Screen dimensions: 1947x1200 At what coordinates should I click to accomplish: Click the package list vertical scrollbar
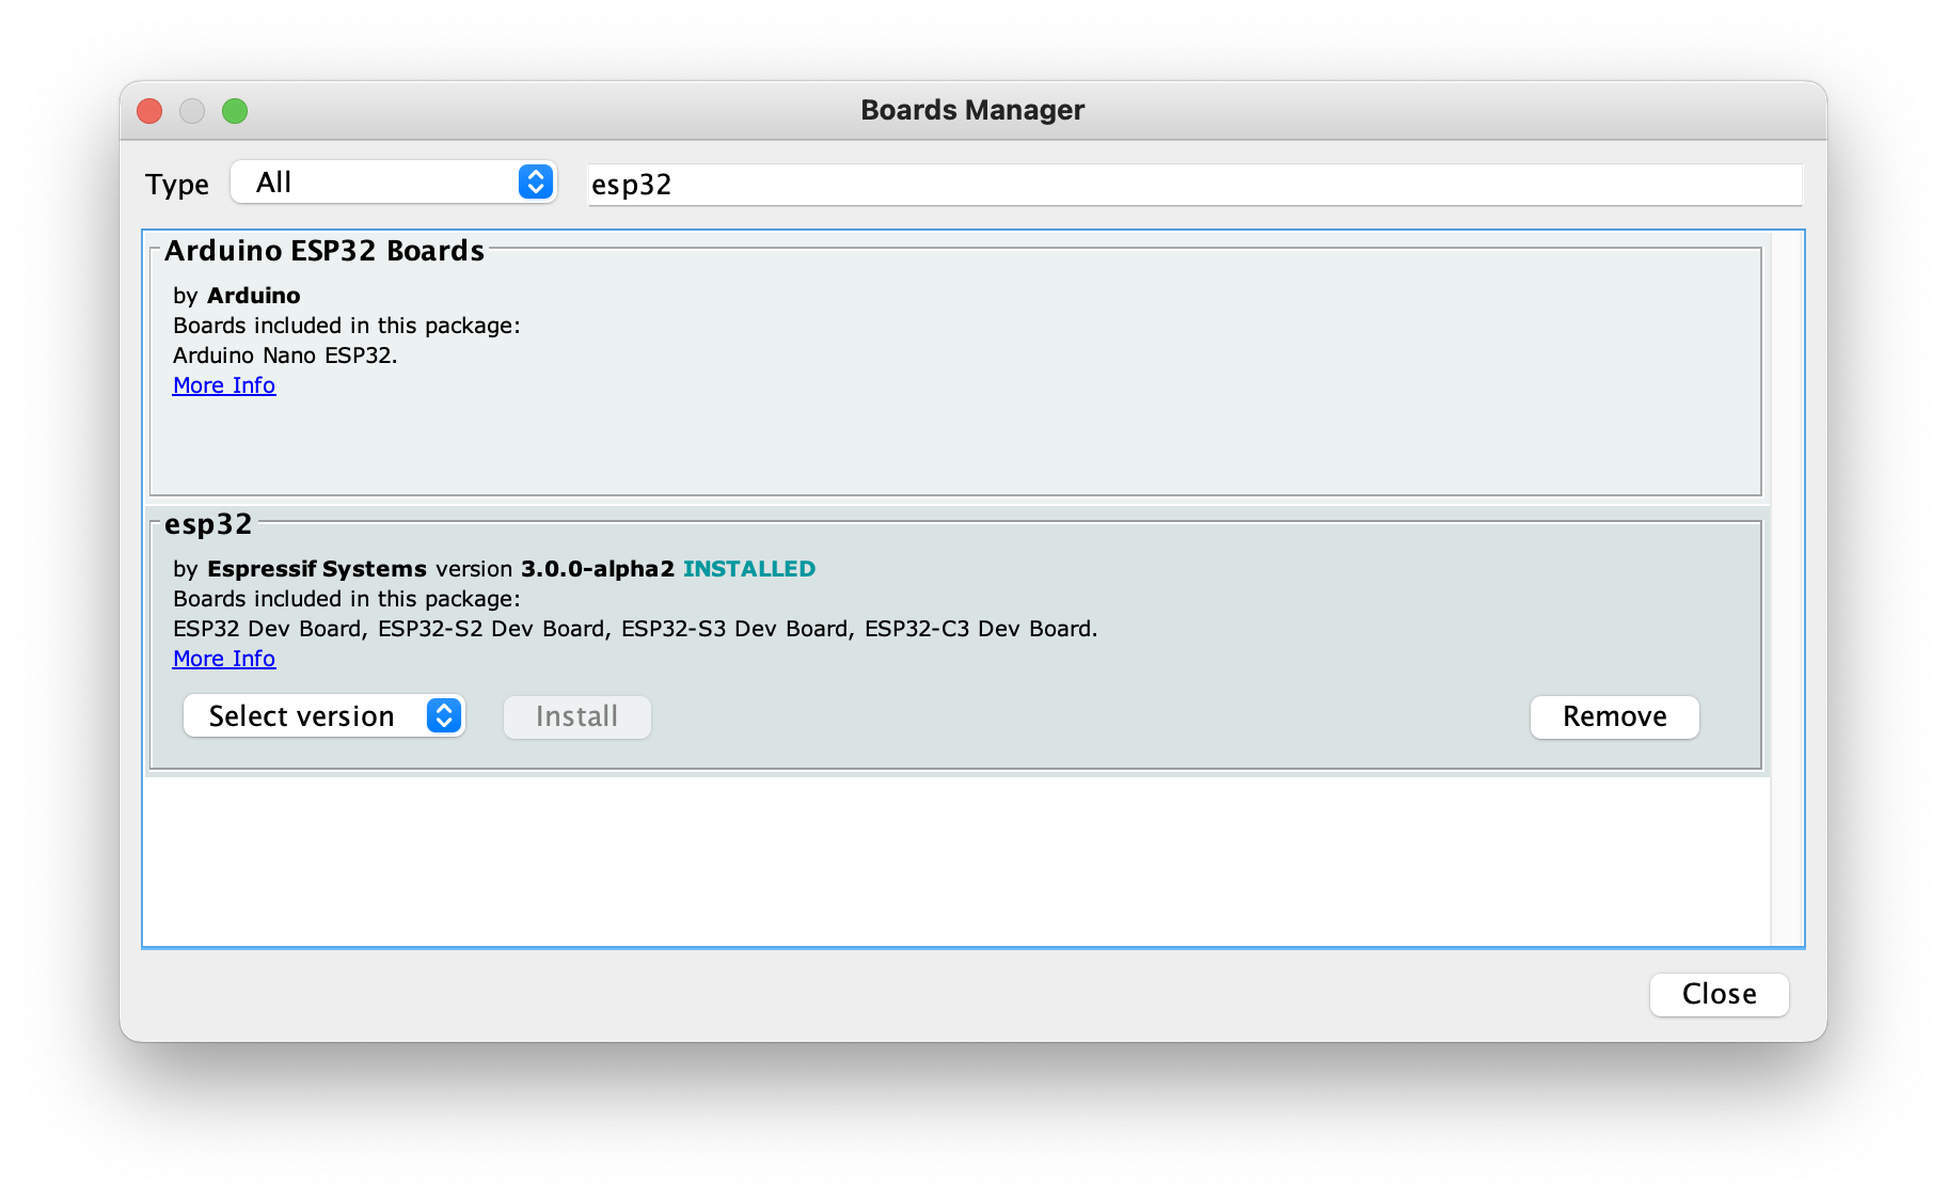click(1786, 589)
